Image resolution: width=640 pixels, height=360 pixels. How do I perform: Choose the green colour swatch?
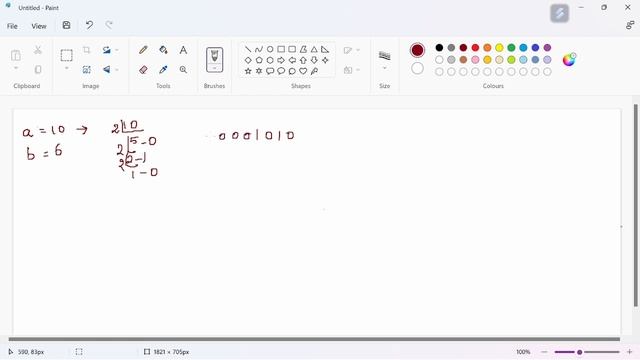(511, 48)
